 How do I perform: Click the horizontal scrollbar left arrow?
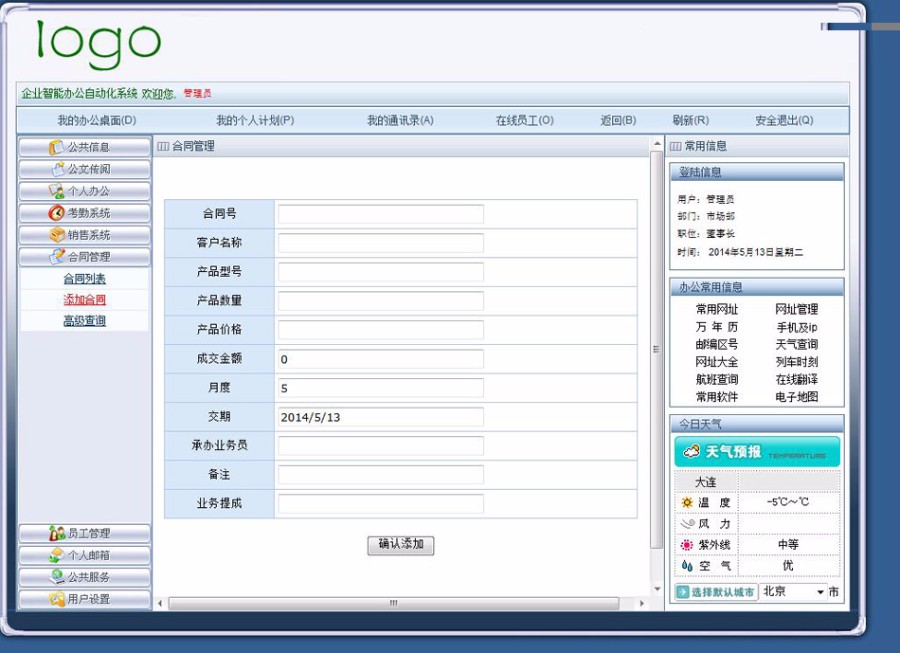tap(160, 603)
